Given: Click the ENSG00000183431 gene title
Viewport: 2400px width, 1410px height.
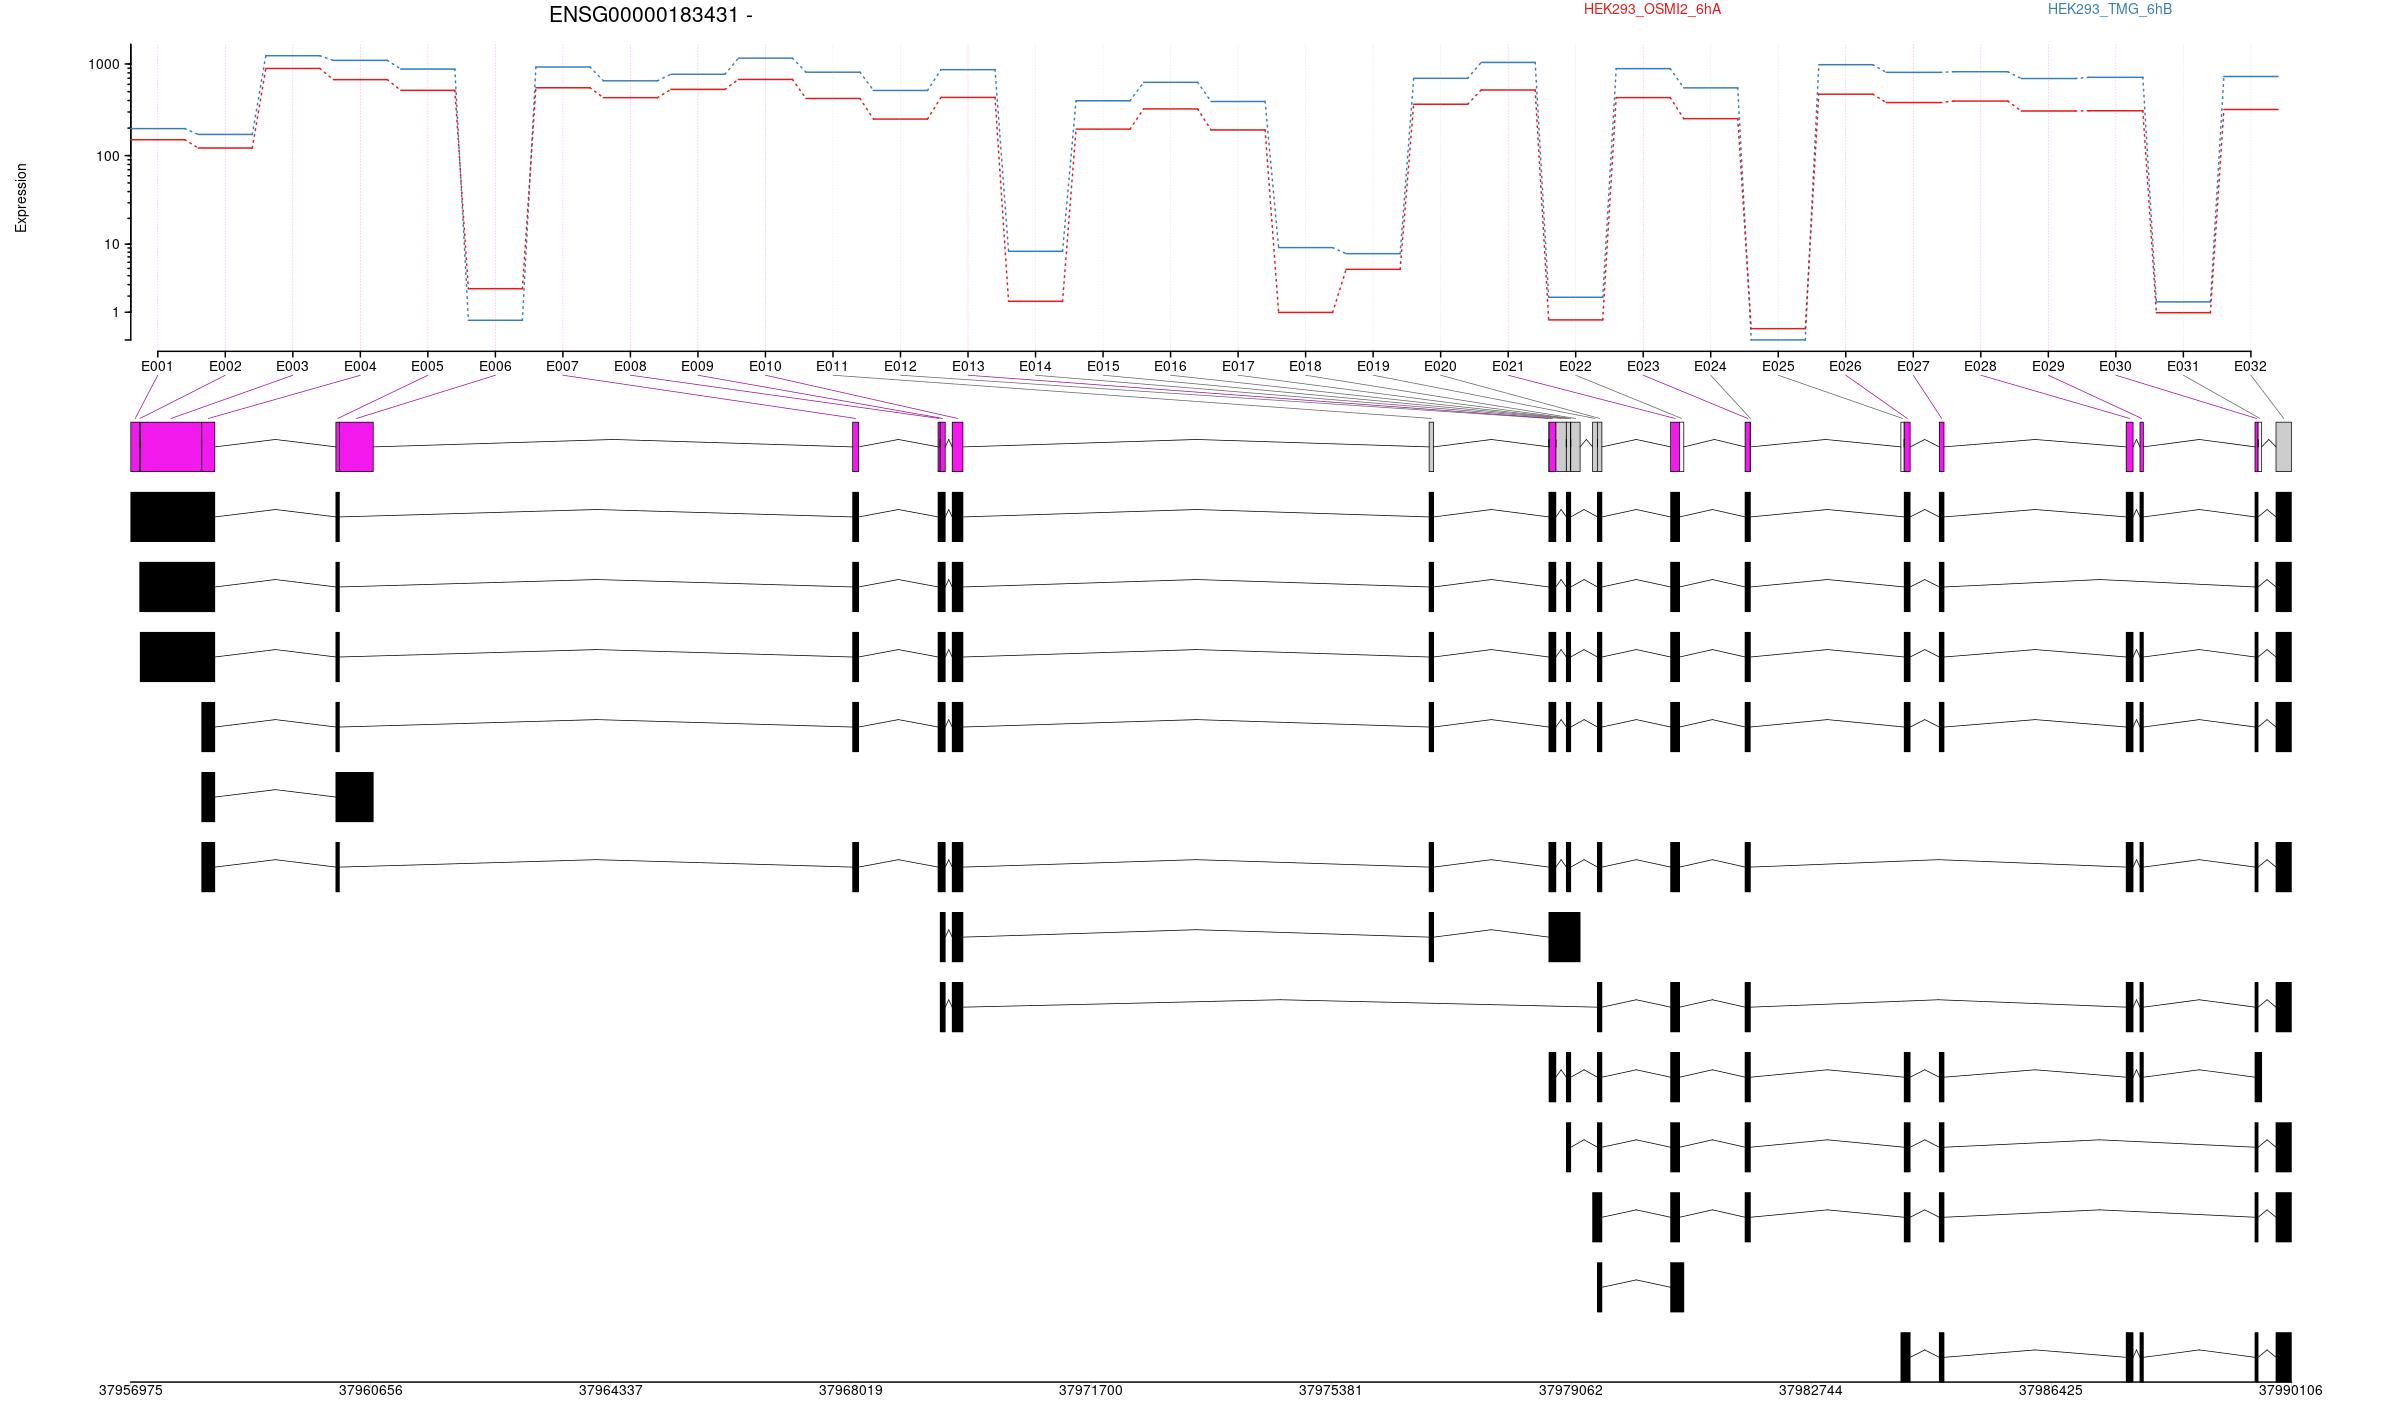Looking at the screenshot, I should coord(650,15).
